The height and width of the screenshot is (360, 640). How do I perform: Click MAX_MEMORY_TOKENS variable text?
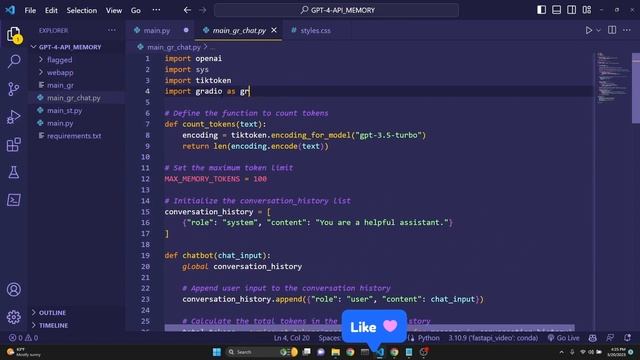[202, 179]
